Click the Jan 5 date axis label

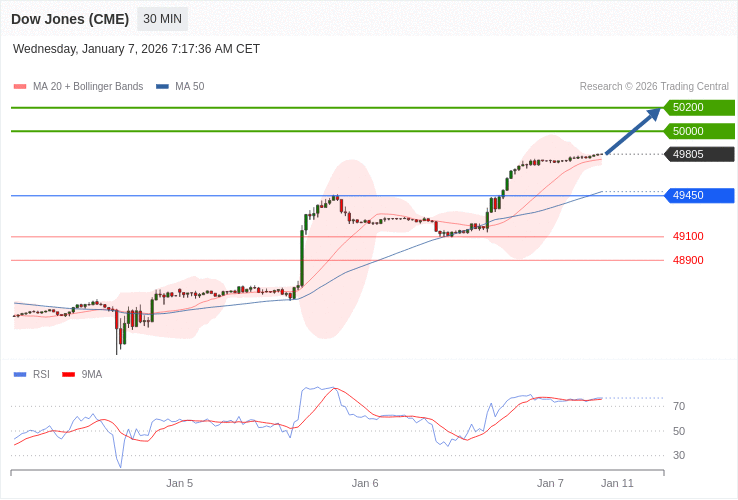click(180, 483)
